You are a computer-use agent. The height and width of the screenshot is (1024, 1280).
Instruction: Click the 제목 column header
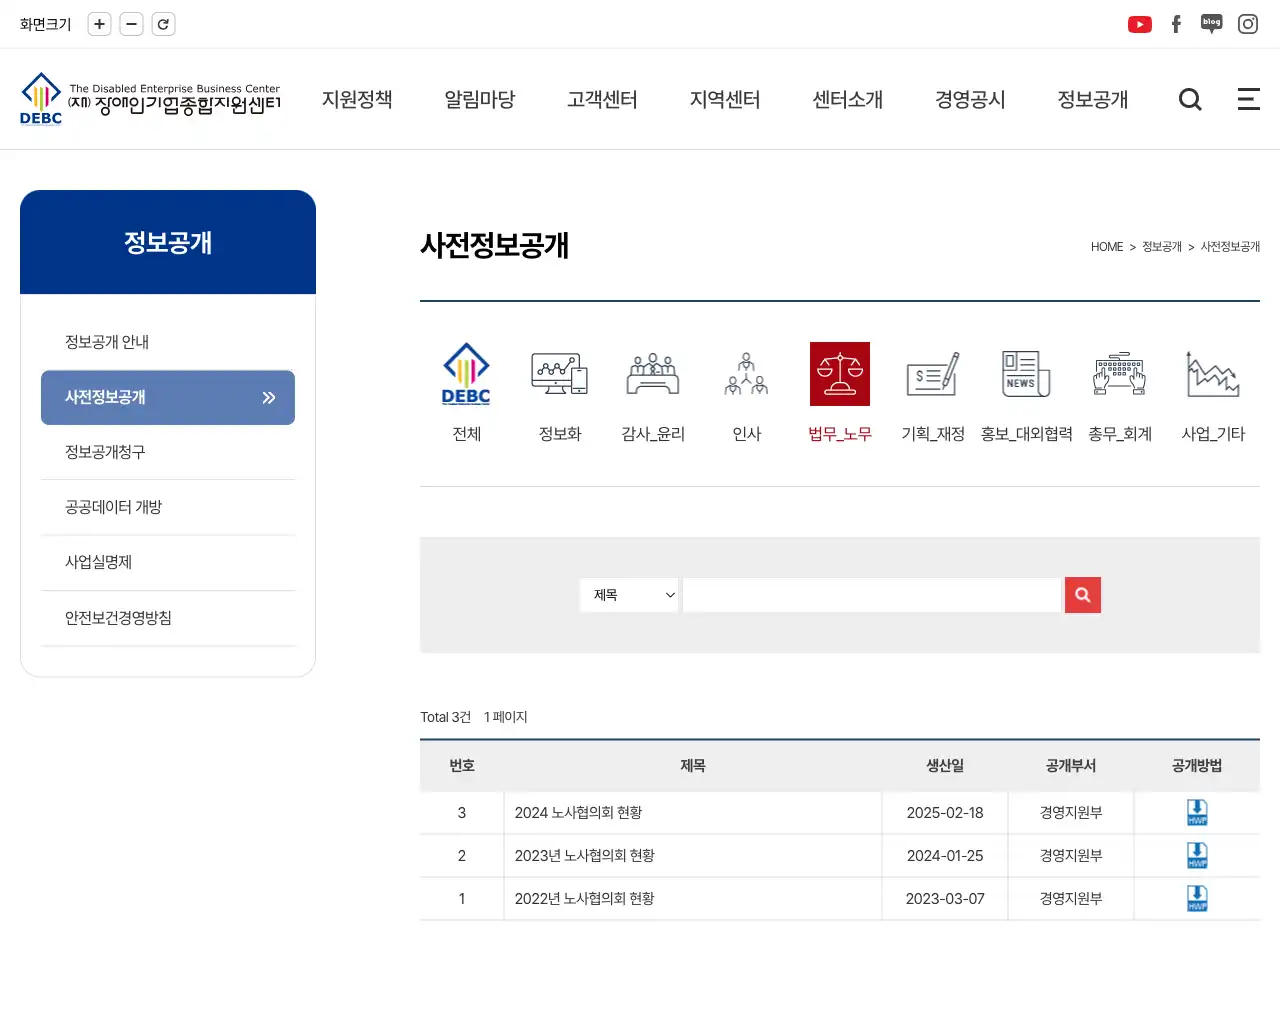693,765
